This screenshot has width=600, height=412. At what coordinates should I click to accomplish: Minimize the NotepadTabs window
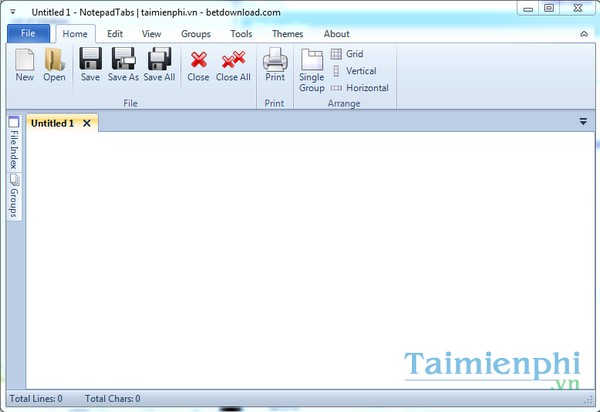(x=528, y=8)
